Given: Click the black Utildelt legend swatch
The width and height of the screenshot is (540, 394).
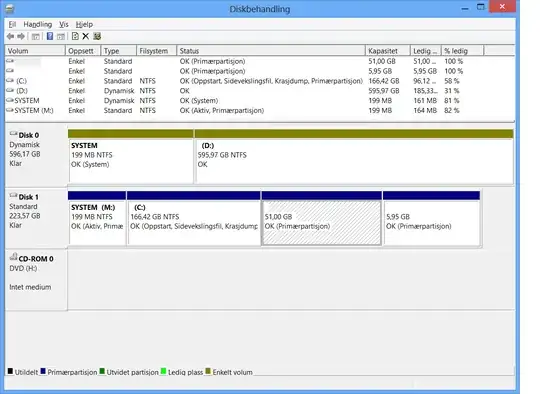Looking at the screenshot, I should pos(10,371).
